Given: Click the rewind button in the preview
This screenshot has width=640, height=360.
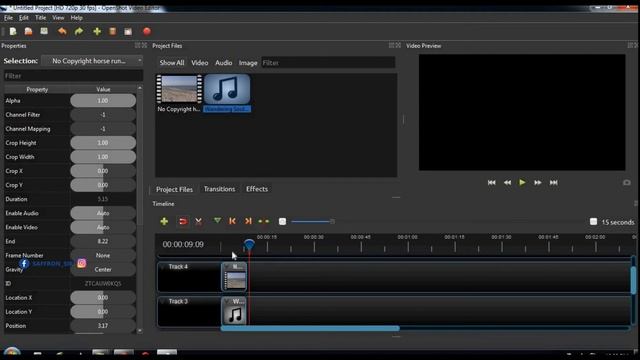Looking at the screenshot, I should [507, 182].
